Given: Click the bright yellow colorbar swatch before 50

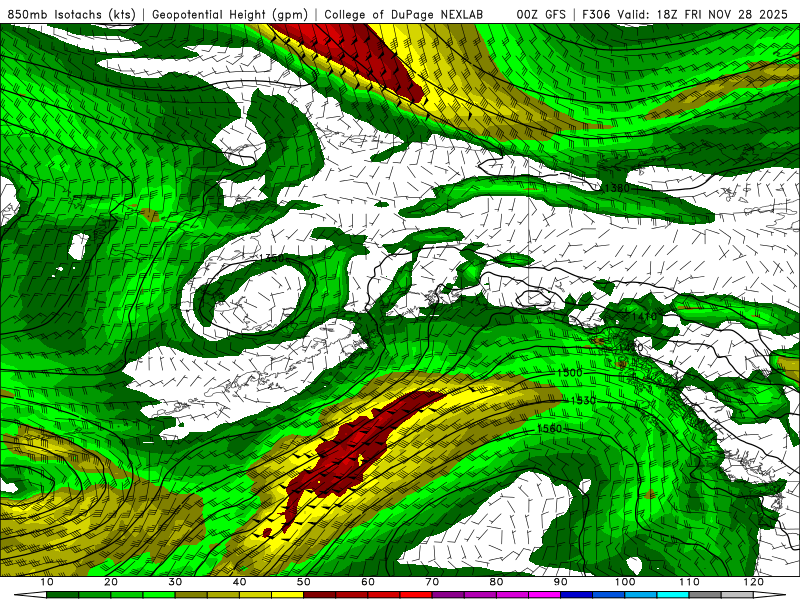Looking at the screenshot, I should [x=287, y=595].
